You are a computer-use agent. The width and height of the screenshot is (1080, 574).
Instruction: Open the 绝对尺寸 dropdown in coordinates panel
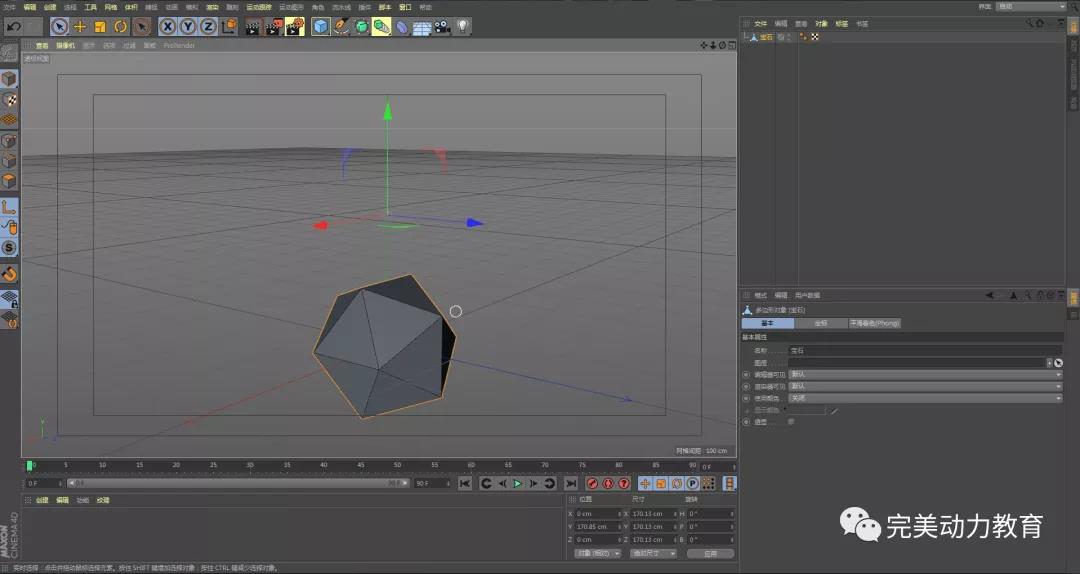(653, 553)
